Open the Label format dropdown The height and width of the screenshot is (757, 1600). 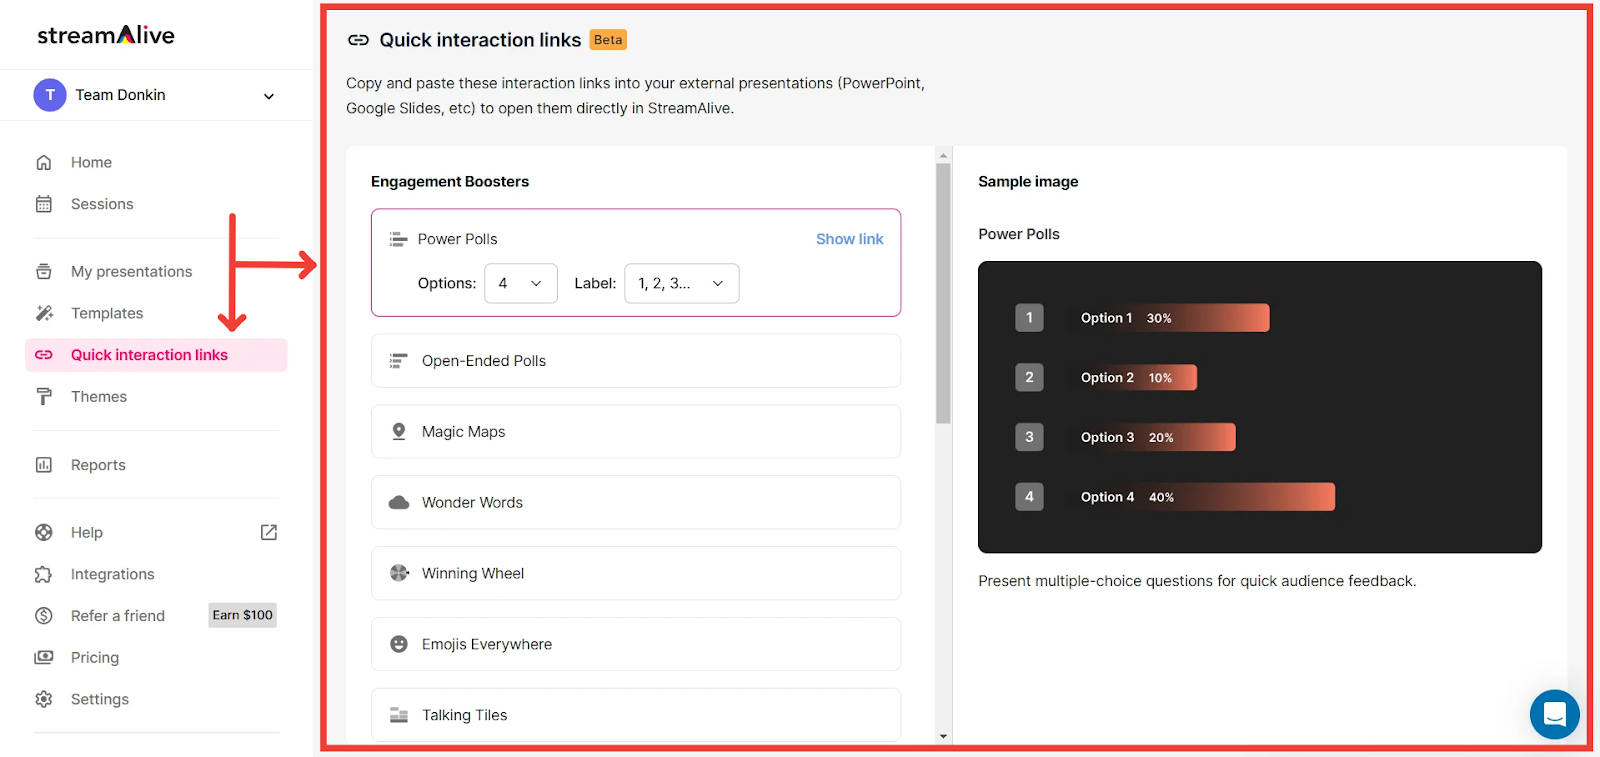coord(682,284)
